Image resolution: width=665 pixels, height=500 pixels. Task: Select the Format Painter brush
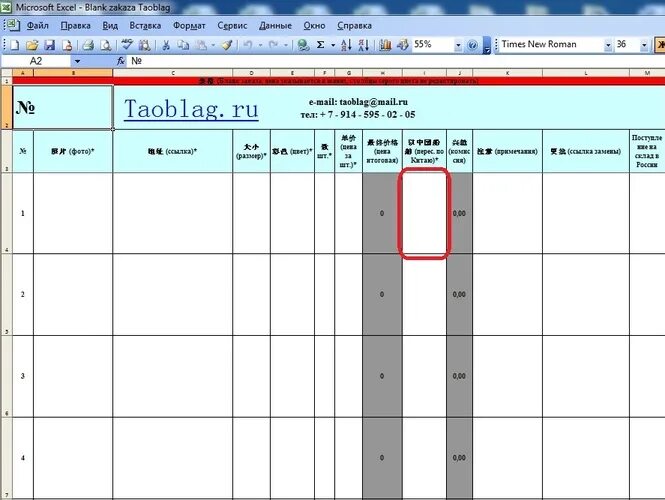(x=227, y=45)
